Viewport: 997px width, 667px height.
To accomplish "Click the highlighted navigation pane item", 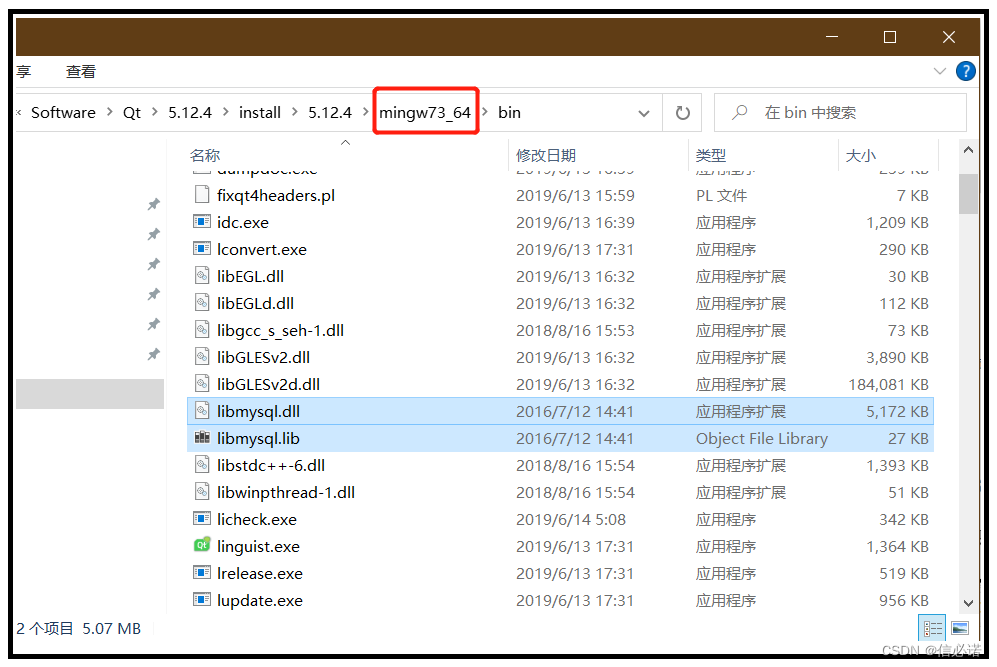I will (90, 394).
